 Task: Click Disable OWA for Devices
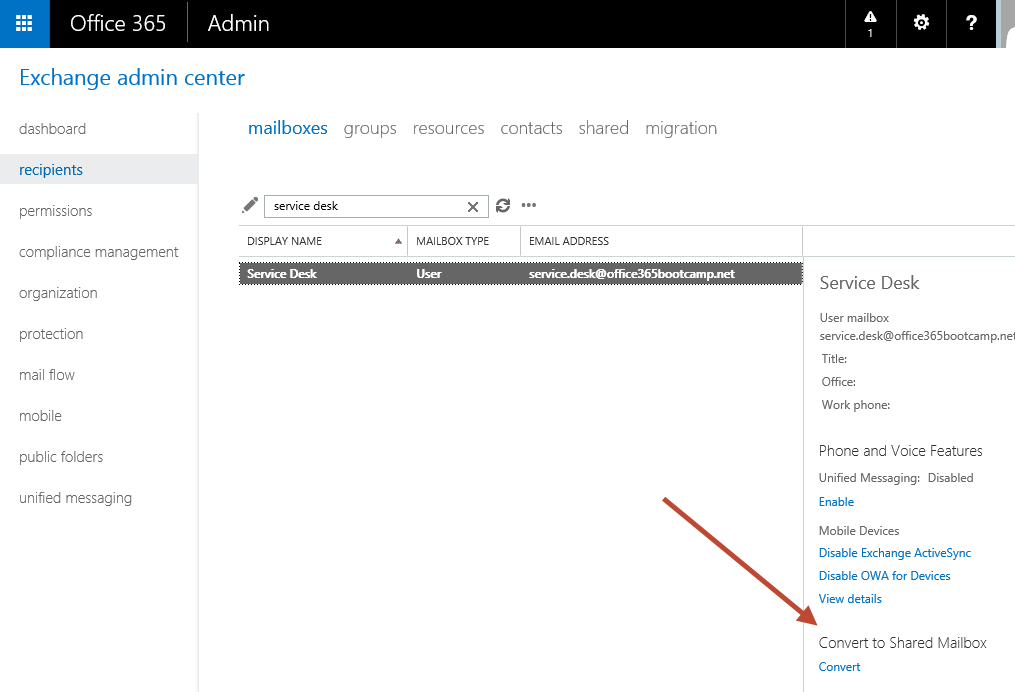coord(884,576)
